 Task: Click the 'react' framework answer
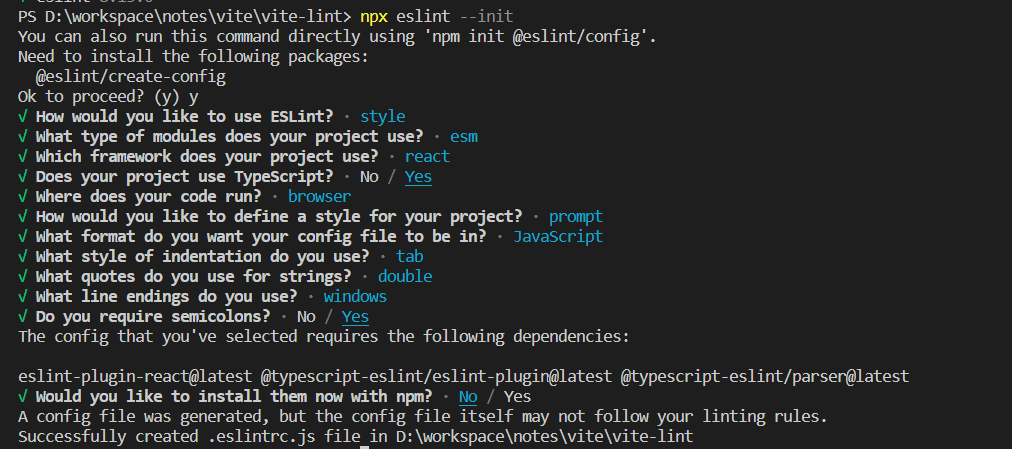pos(427,157)
